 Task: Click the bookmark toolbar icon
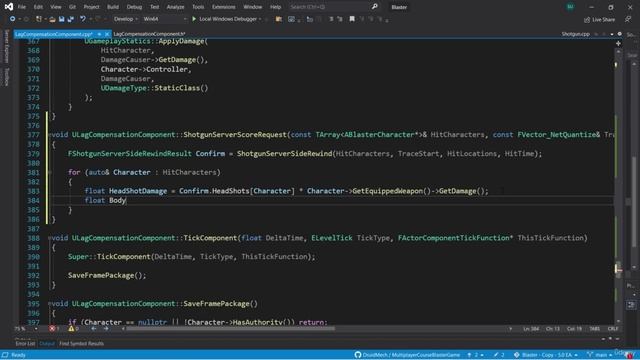[352, 19]
